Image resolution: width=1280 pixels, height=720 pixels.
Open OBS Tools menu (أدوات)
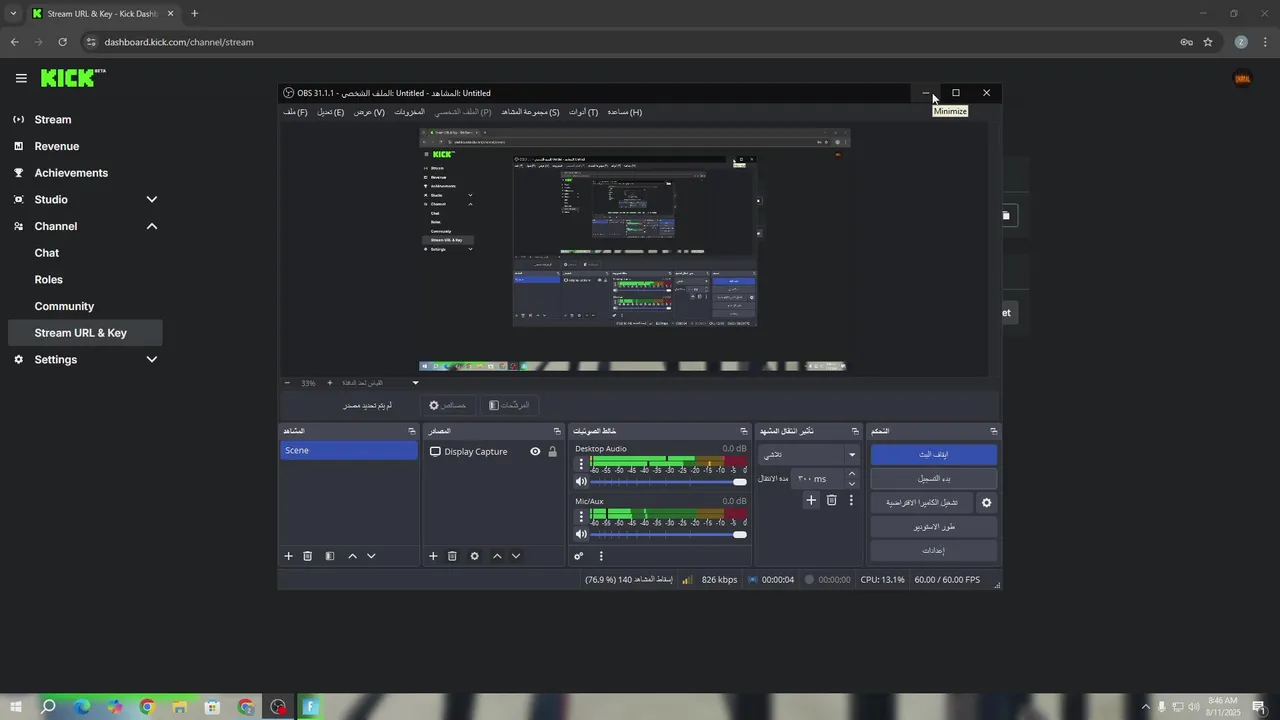[584, 112]
